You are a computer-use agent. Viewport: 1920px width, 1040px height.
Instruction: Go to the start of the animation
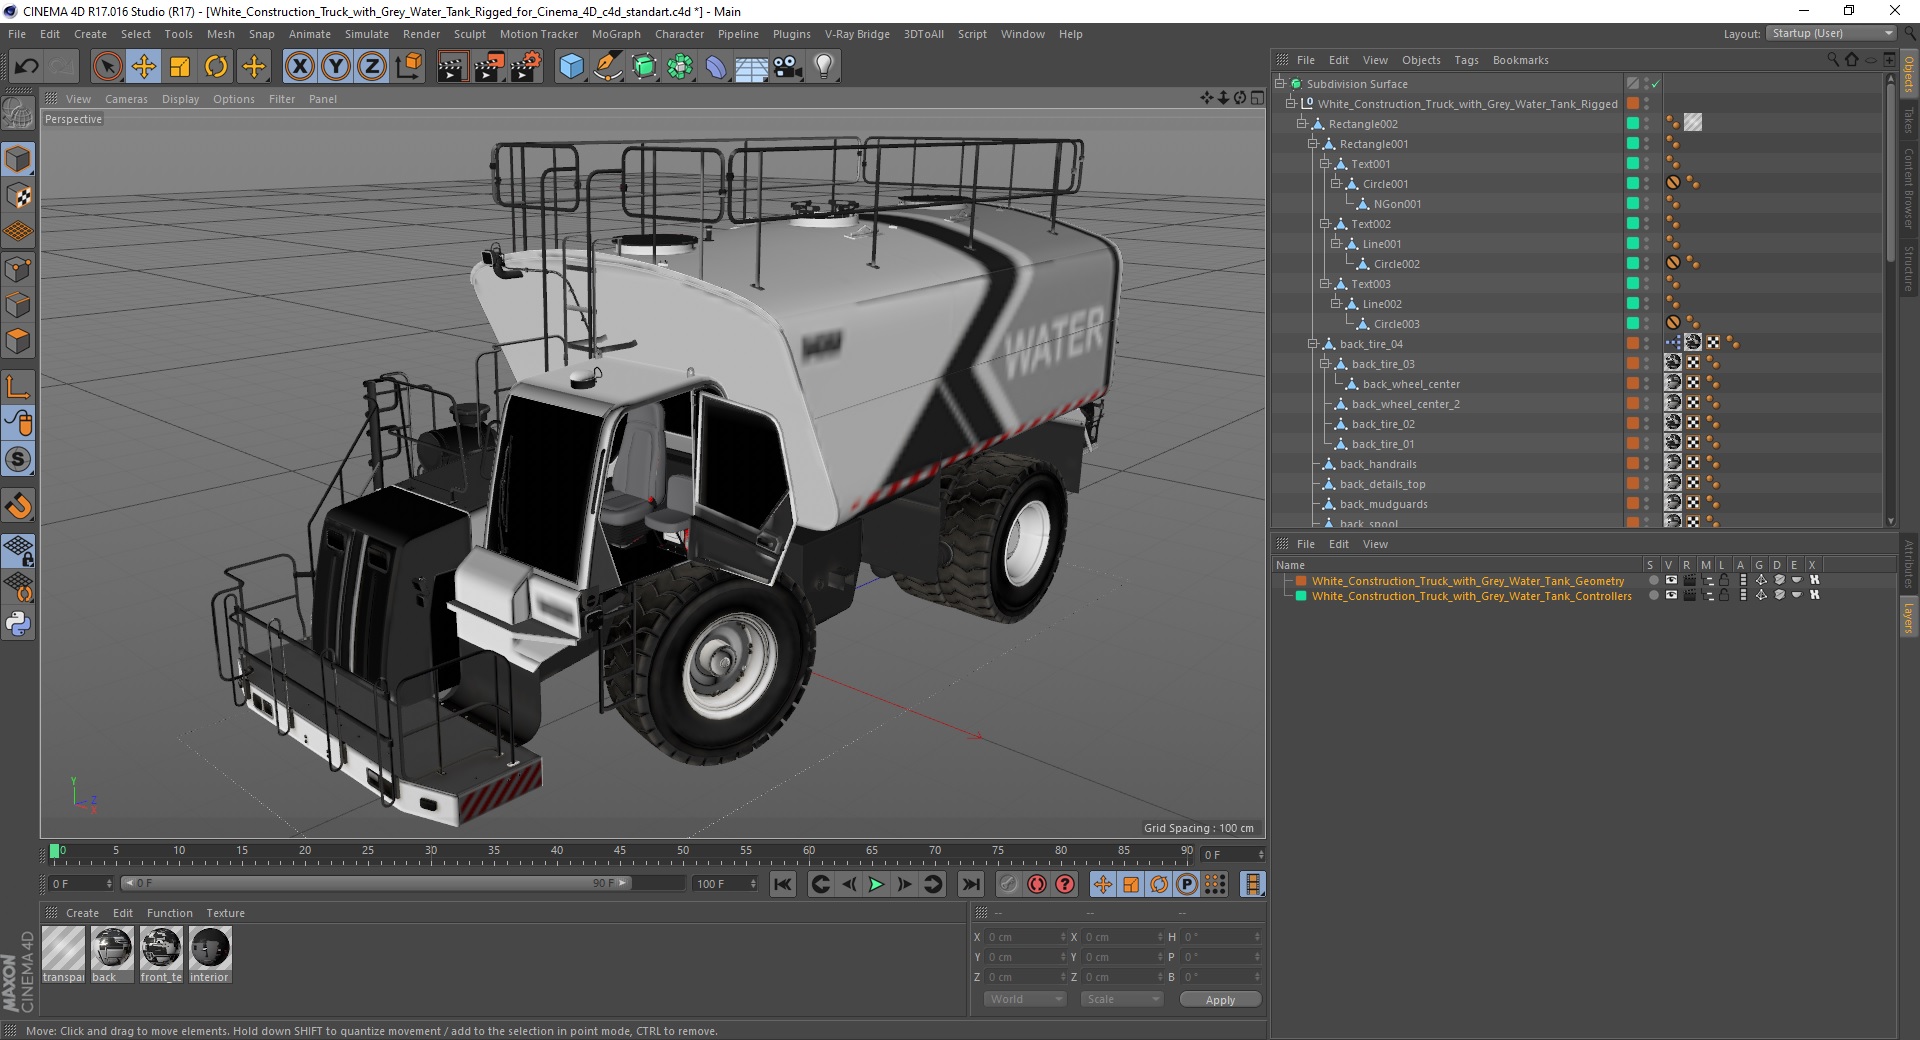tap(783, 884)
